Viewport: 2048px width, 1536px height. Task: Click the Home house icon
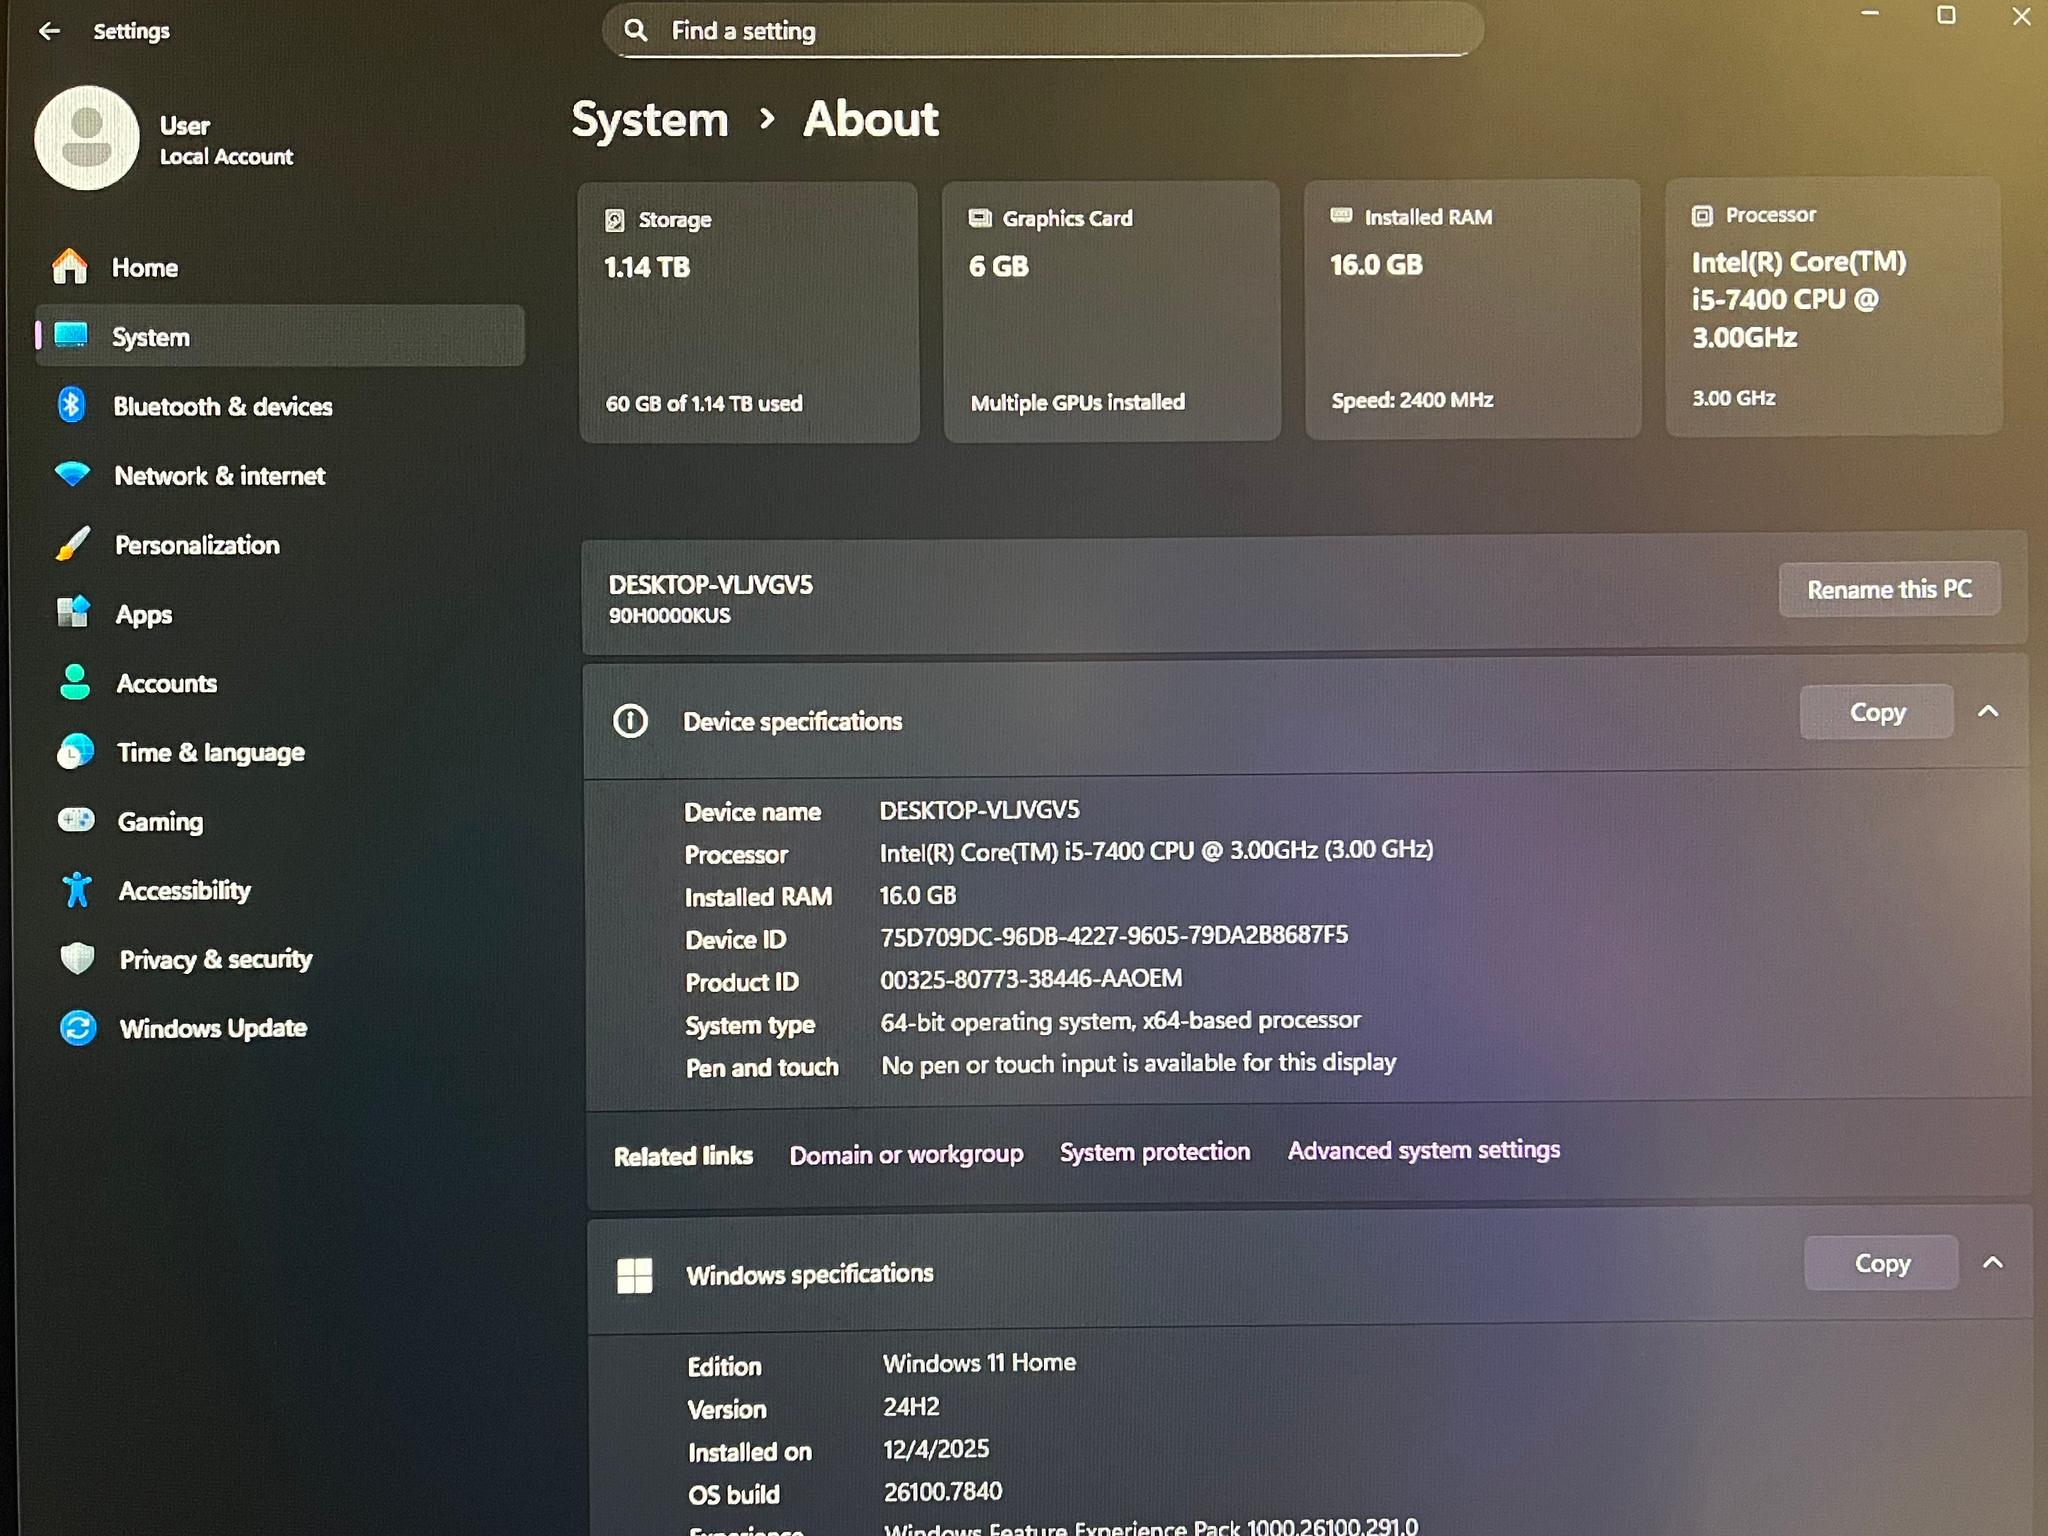(70, 266)
